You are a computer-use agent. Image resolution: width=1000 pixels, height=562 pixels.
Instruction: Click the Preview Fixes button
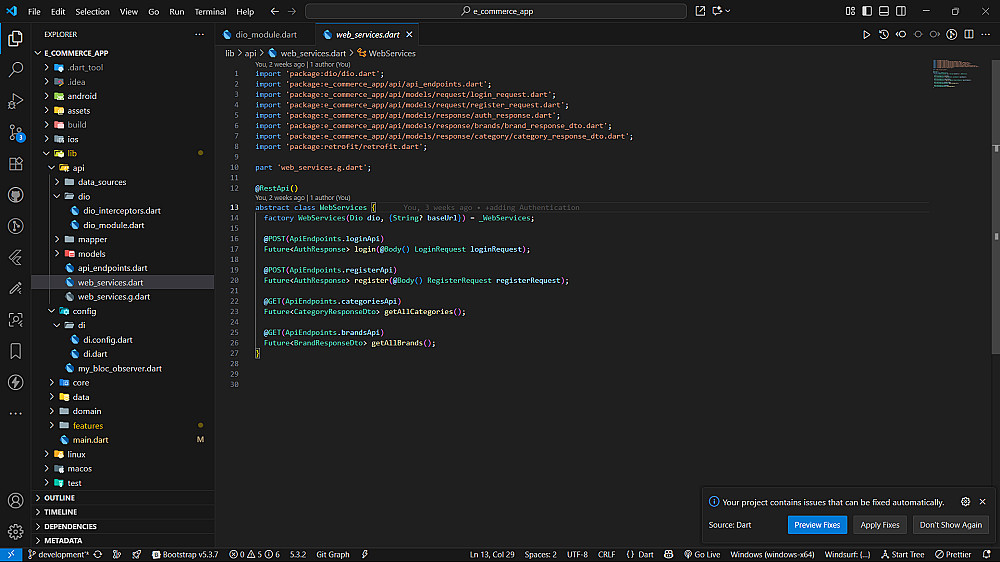click(816, 525)
